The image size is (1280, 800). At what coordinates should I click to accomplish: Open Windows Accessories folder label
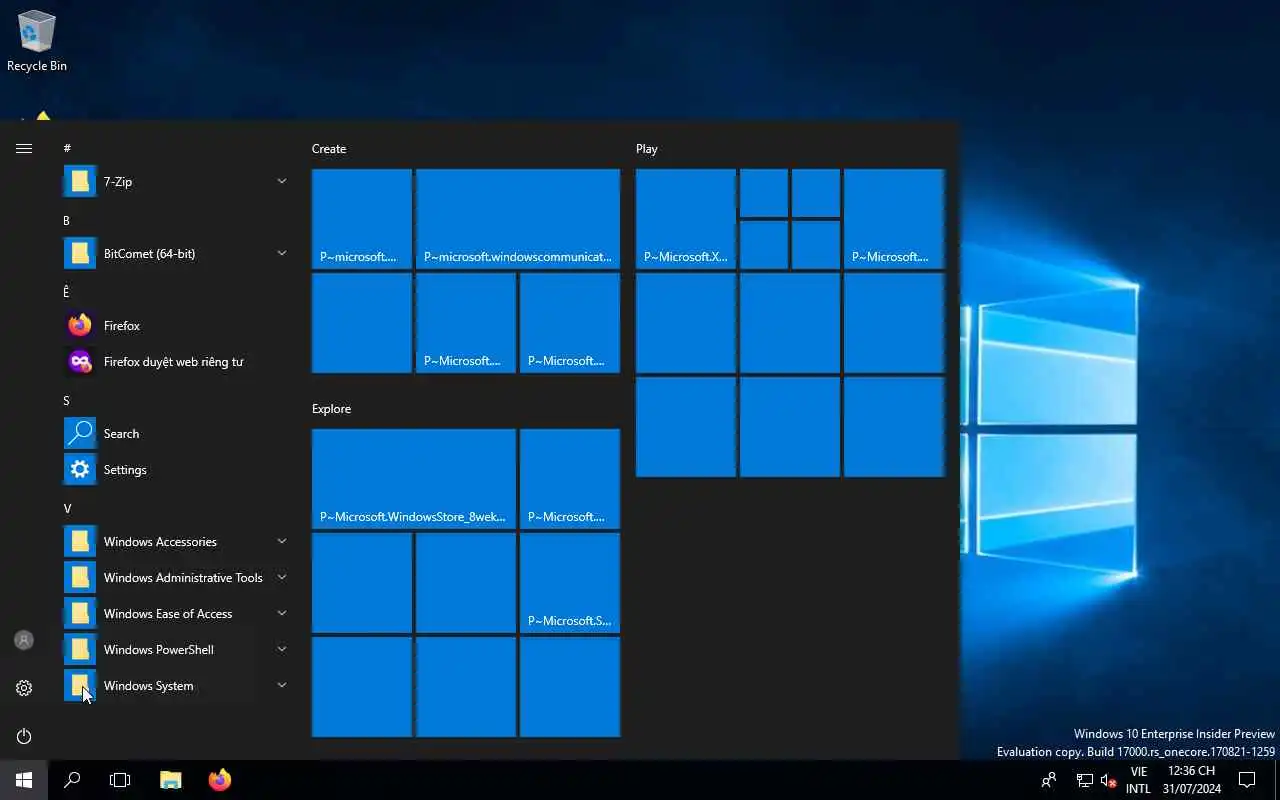(160, 541)
